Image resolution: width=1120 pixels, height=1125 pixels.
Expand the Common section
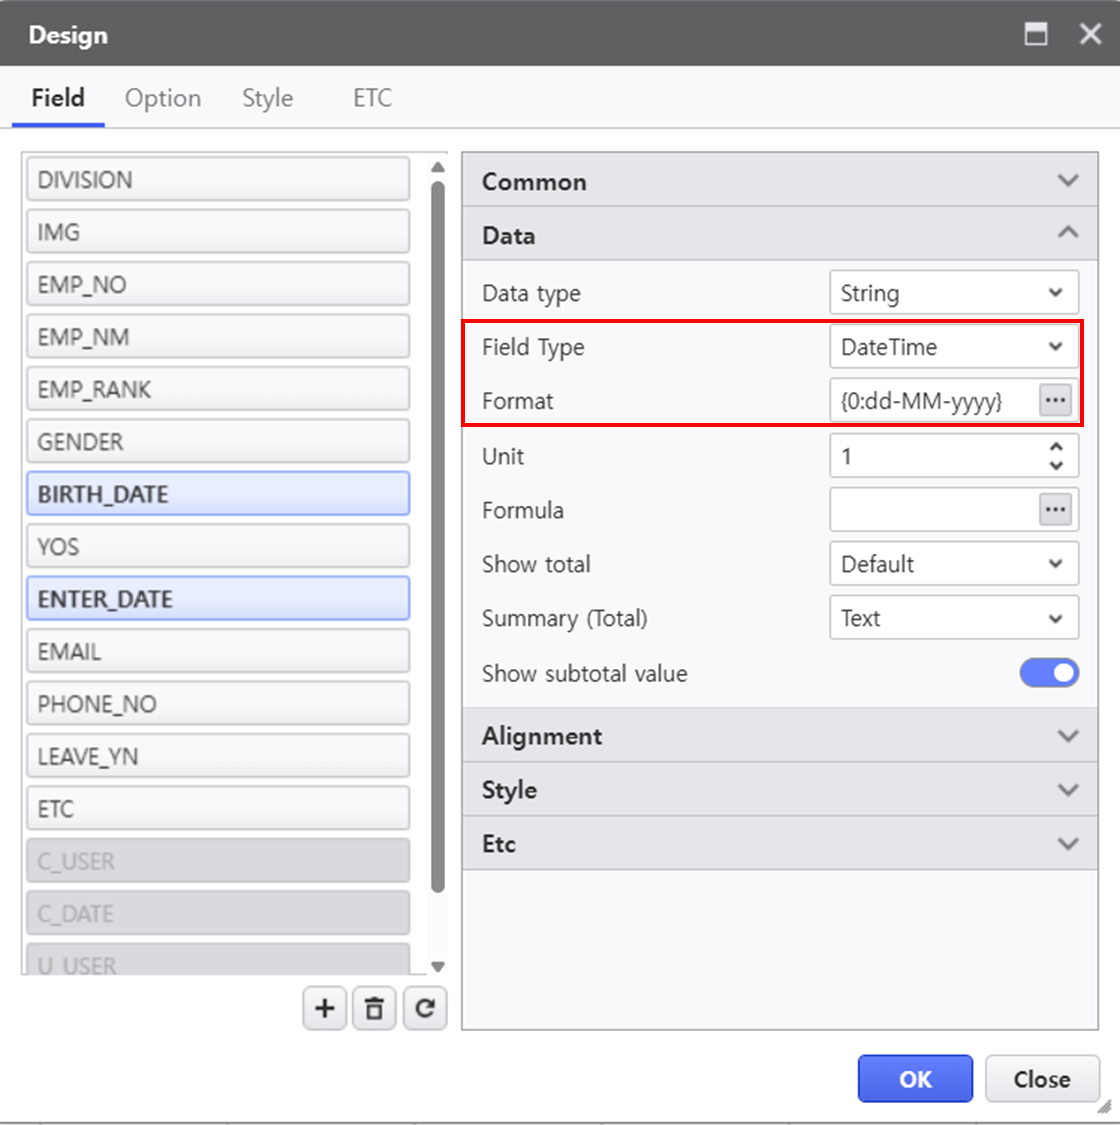pos(780,181)
